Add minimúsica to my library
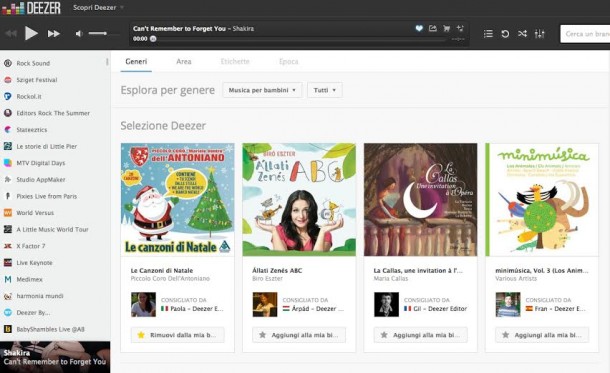This screenshot has height=373, width=610. click(542, 335)
